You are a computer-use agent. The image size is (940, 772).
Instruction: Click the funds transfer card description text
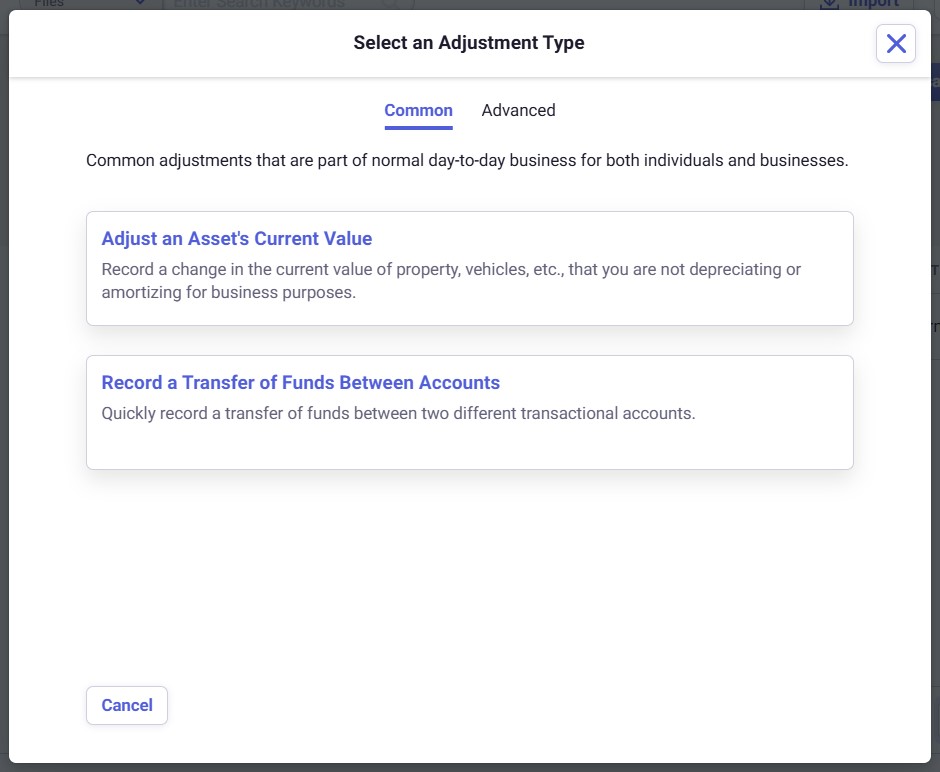(x=398, y=413)
